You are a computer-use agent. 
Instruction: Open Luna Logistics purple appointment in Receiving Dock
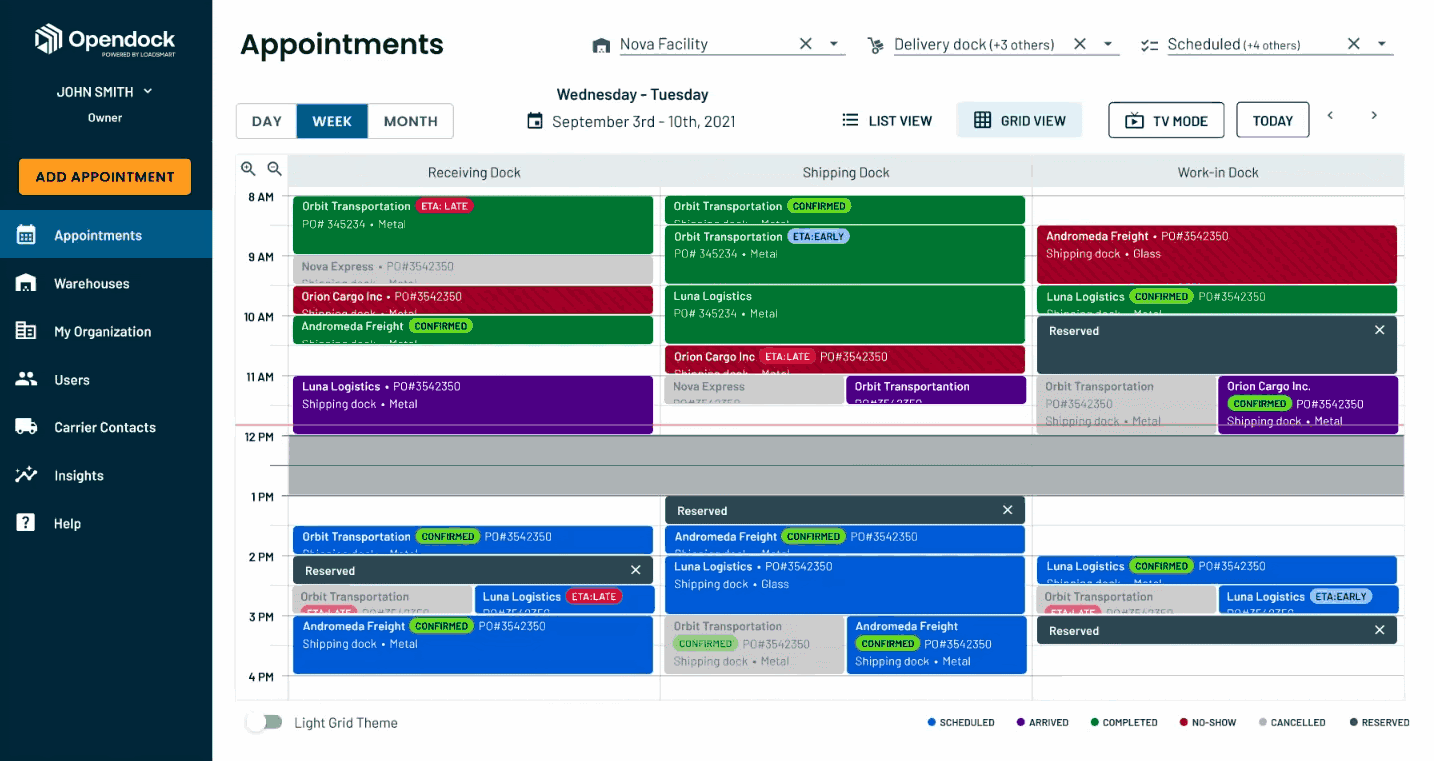tap(473, 405)
